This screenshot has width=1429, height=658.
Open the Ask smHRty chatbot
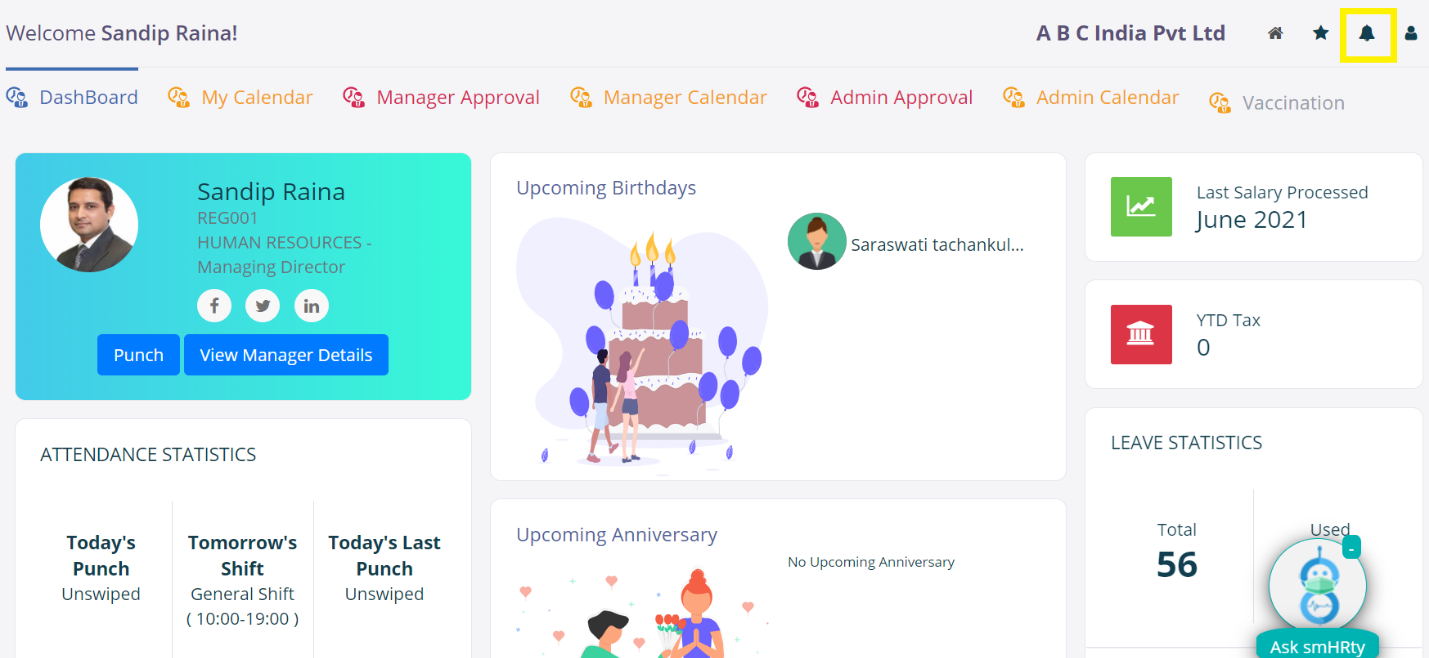[x=1317, y=646]
